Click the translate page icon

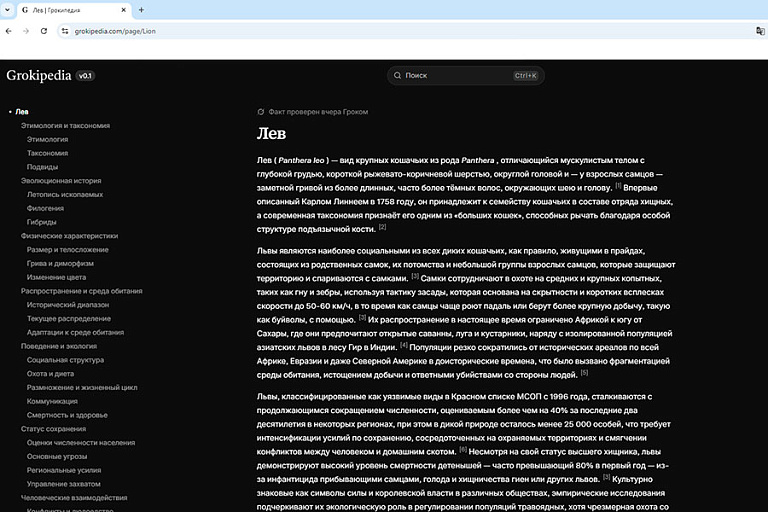[759, 31]
